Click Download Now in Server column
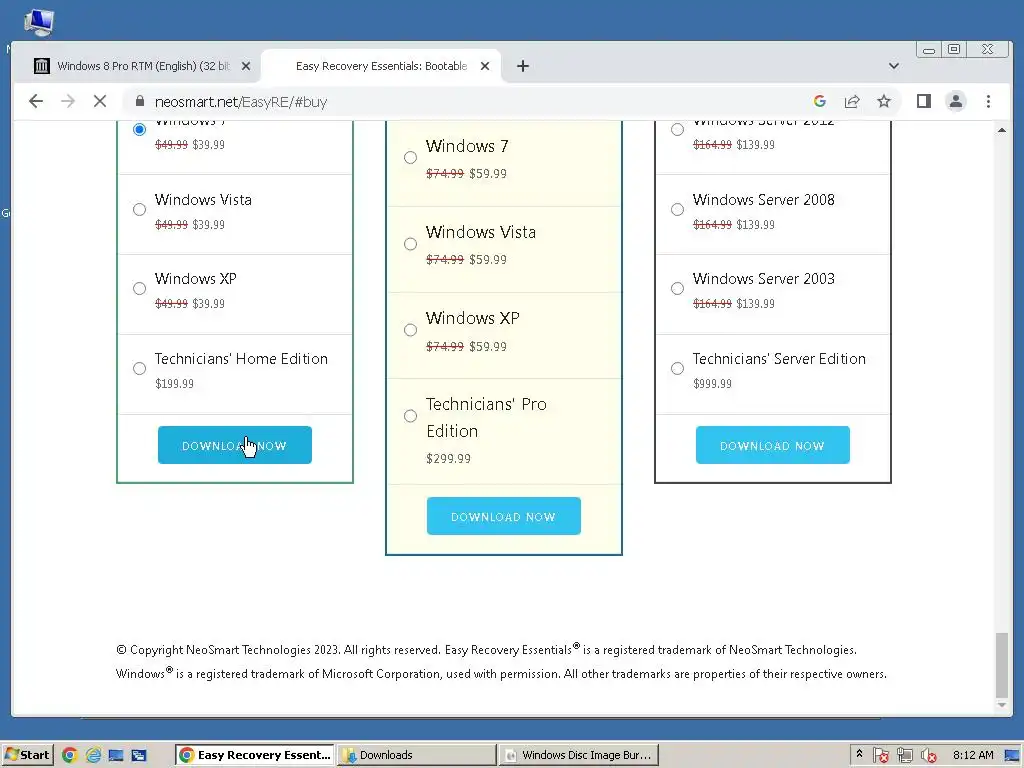 pyautogui.click(x=773, y=445)
